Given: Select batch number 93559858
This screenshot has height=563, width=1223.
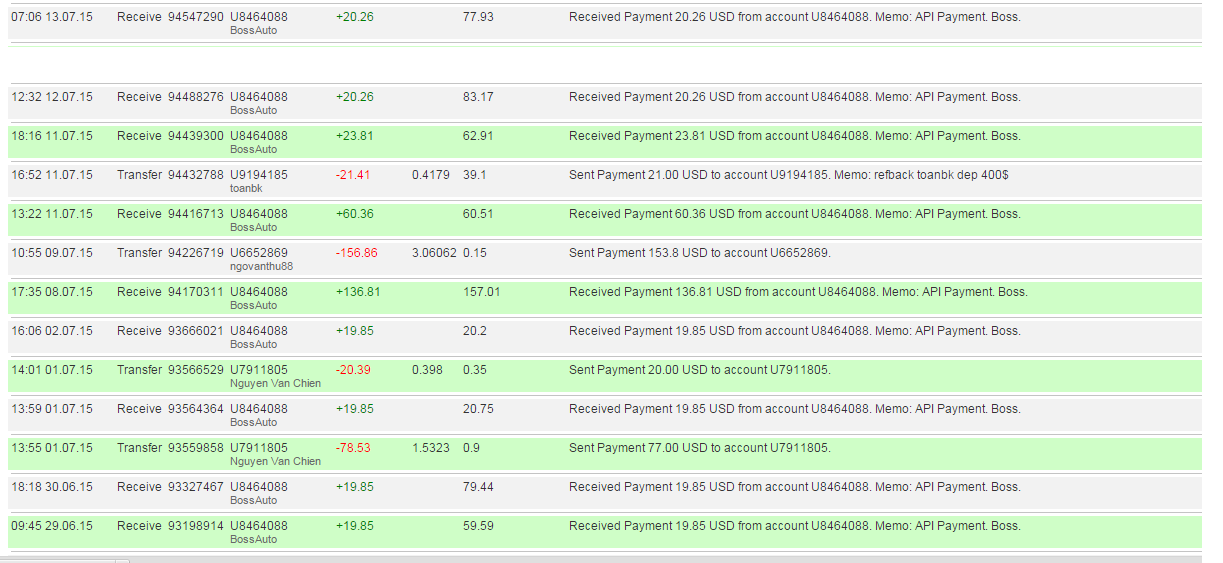Looking at the screenshot, I should coord(196,448).
